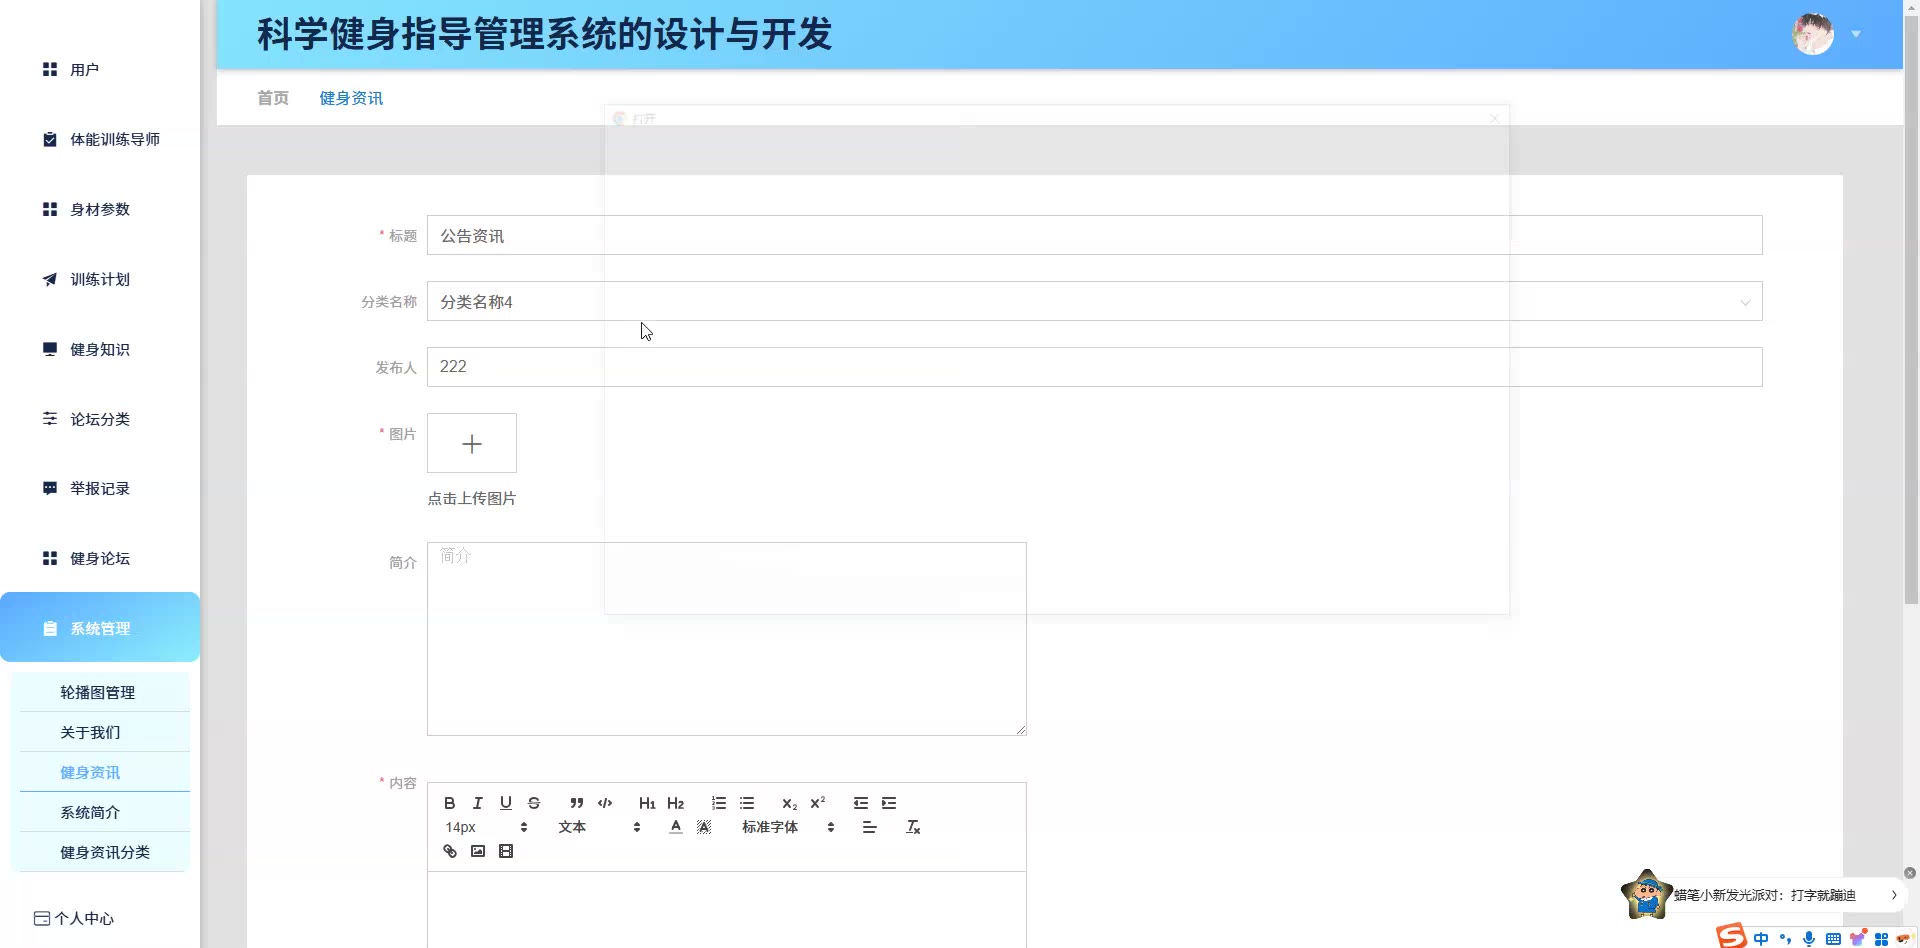Decrease indent in the editor
The image size is (1920, 948).
pyautogui.click(x=861, y=803)
